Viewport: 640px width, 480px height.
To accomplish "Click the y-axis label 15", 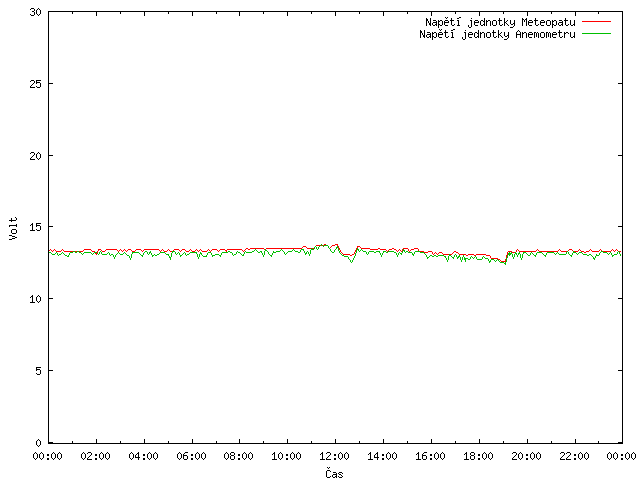I will pos(36,227).
